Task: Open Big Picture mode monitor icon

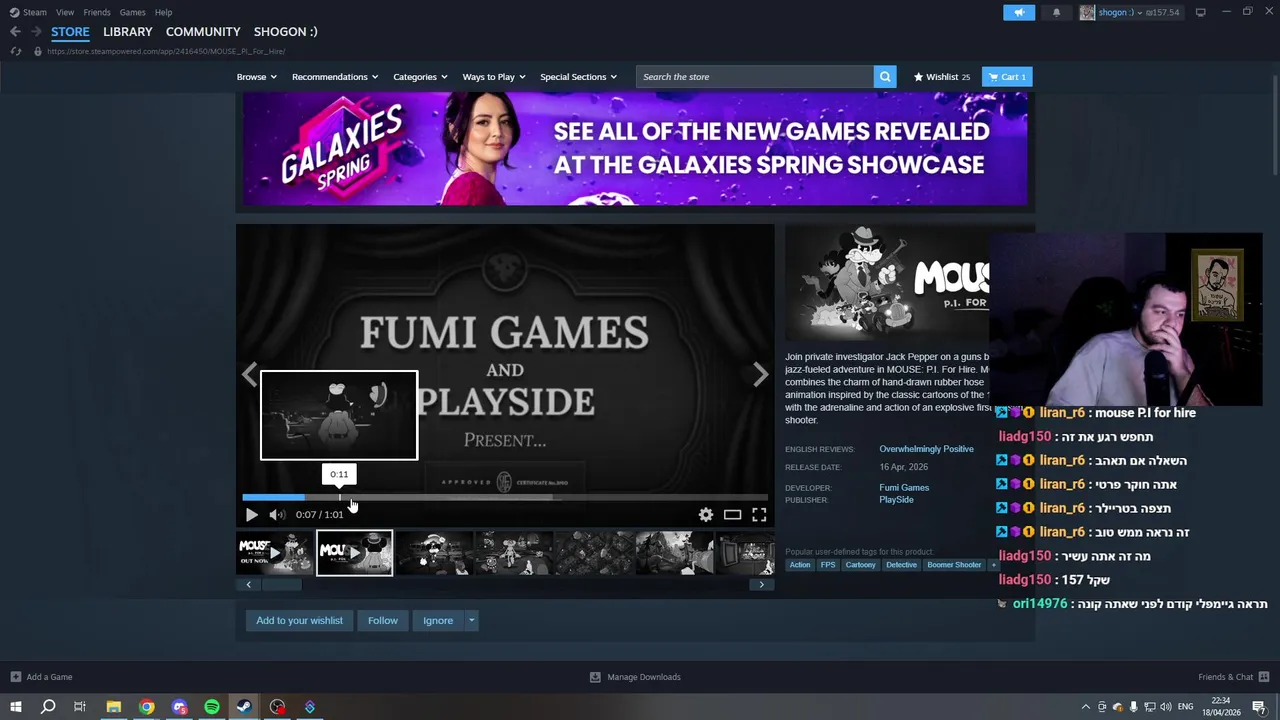Action: (x=1200, y=12)
